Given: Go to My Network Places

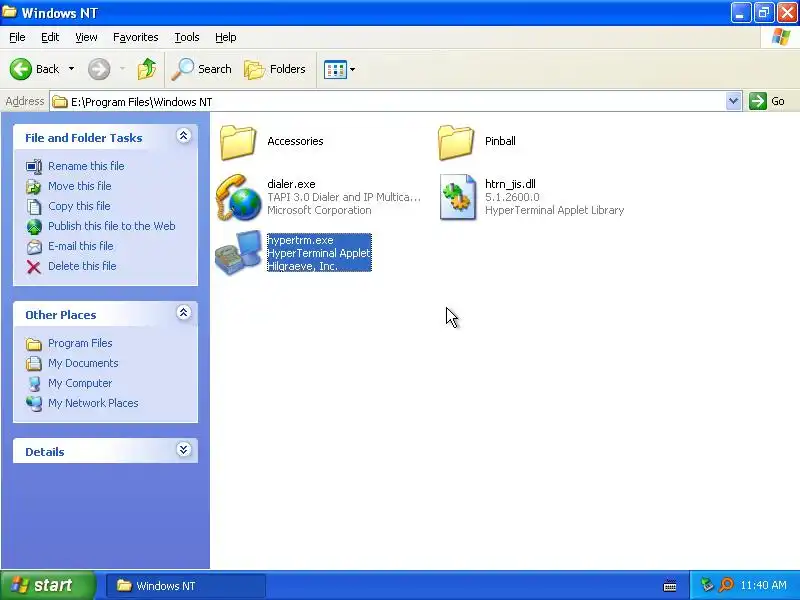Looking at the screenshot, I should [93, 403].
